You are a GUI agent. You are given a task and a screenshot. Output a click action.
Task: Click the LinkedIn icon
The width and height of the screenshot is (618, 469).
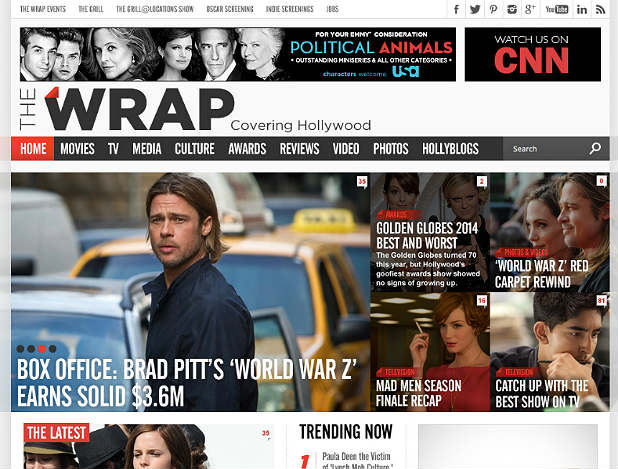coord(582,9)
